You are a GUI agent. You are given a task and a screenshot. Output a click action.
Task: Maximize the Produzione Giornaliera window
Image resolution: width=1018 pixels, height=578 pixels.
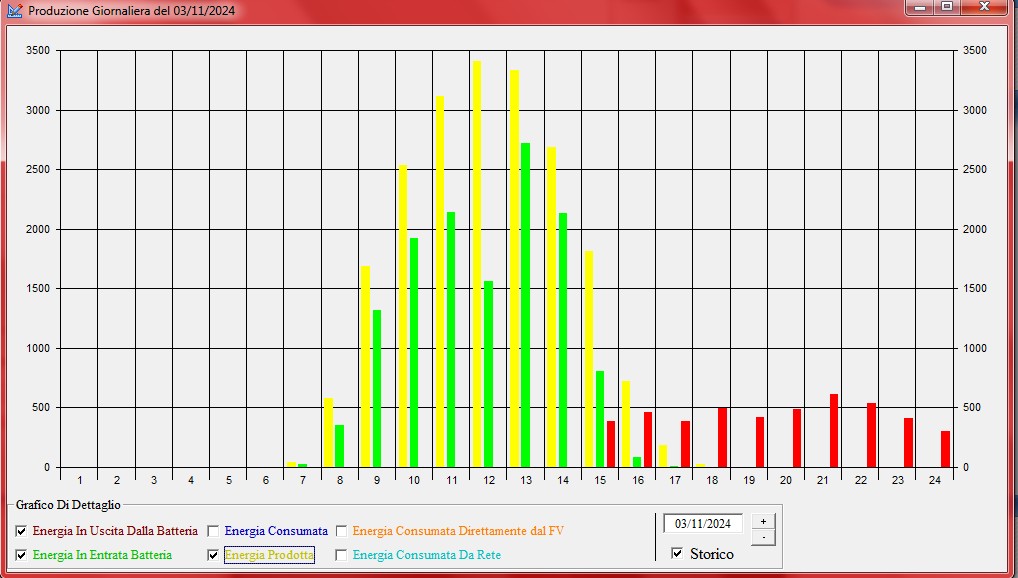point(946,7)
